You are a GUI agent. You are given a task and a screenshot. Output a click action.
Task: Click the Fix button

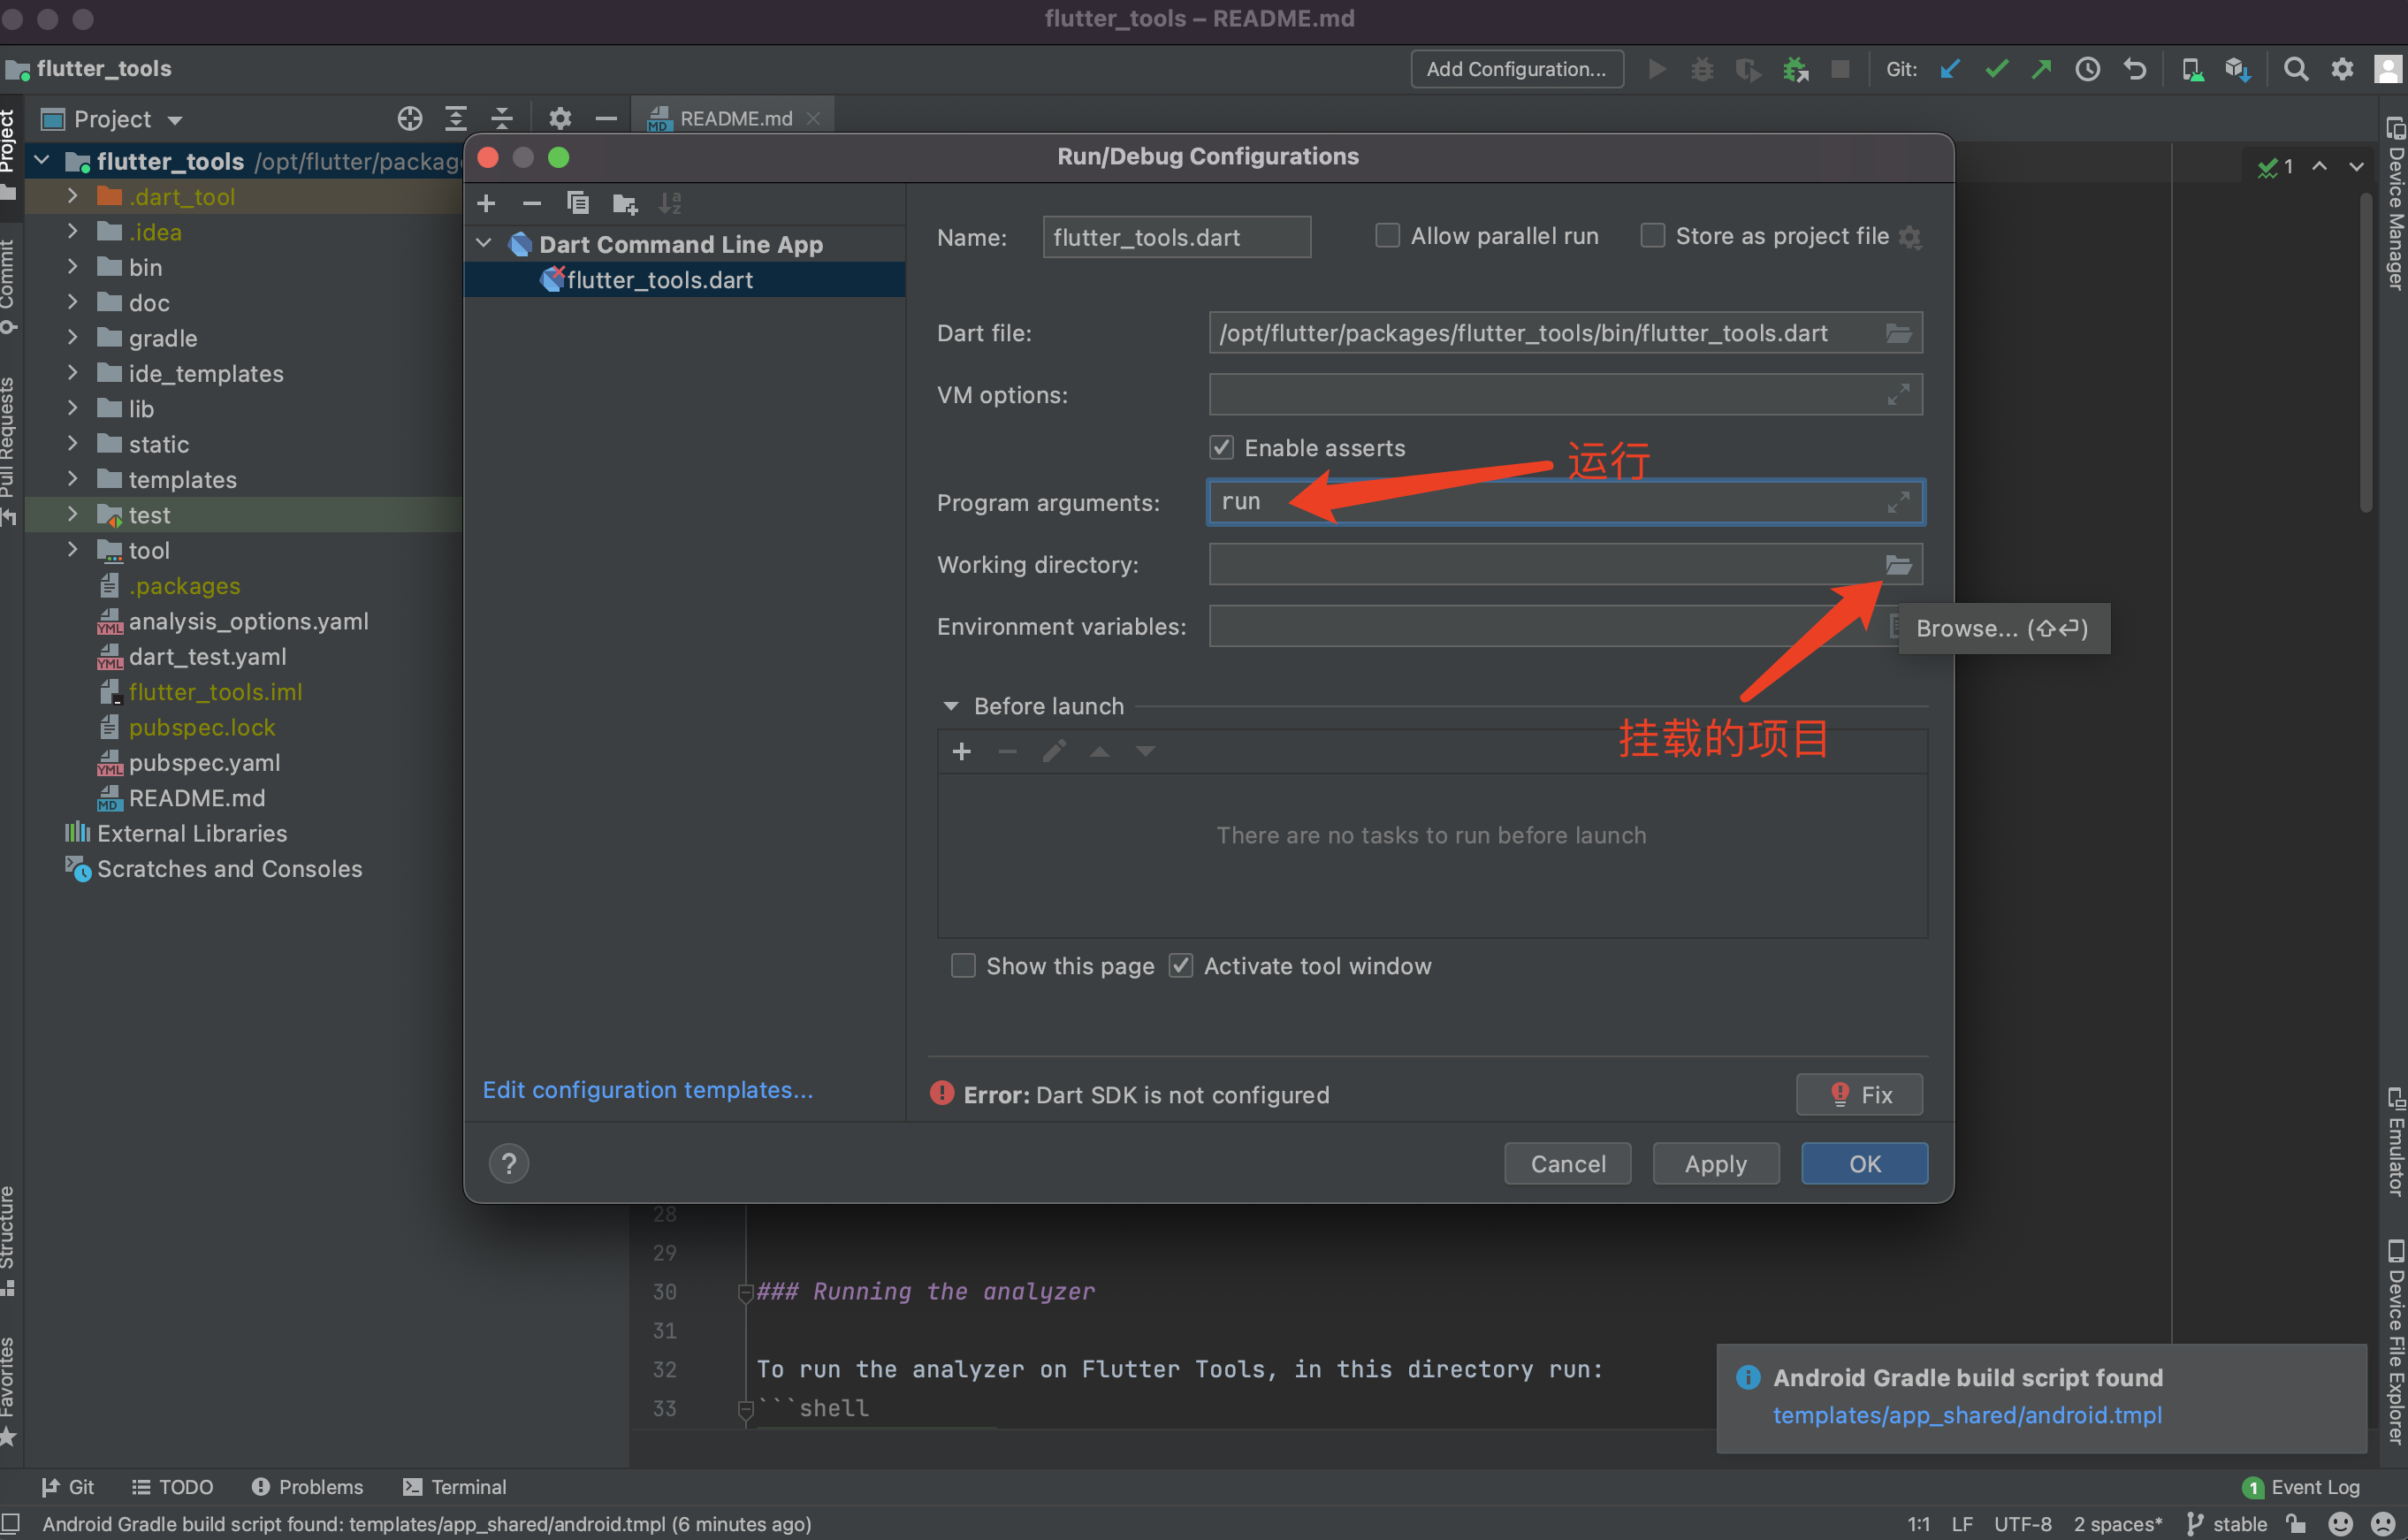coord(1860,1095)
